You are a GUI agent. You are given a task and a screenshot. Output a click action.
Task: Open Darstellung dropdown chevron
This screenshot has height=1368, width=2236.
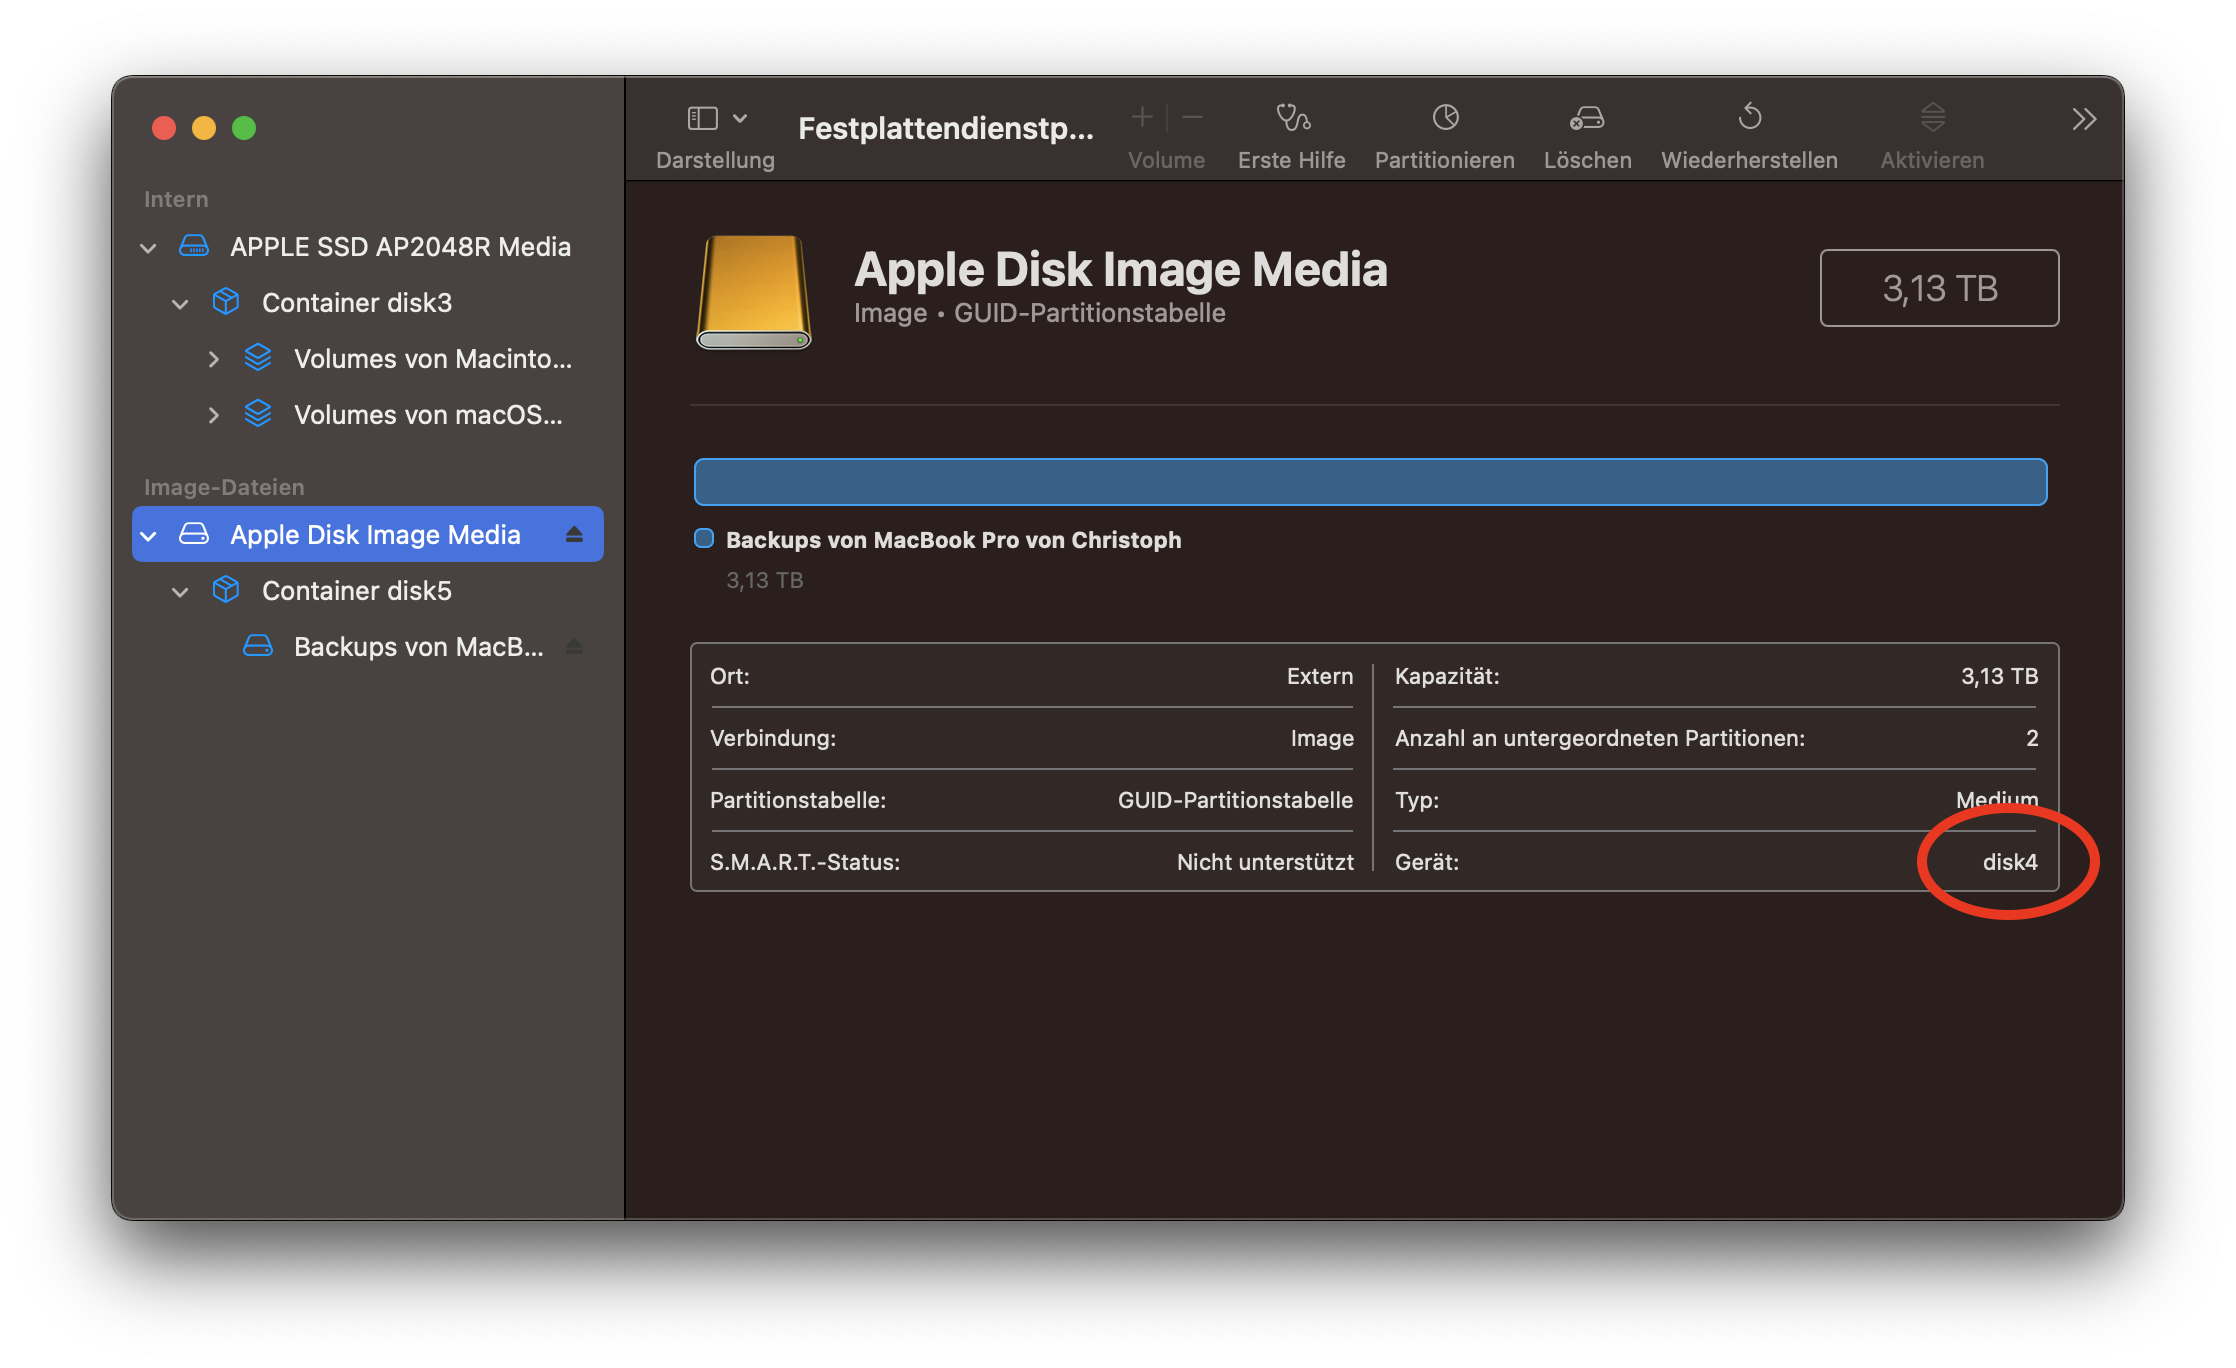pos(740,118)
